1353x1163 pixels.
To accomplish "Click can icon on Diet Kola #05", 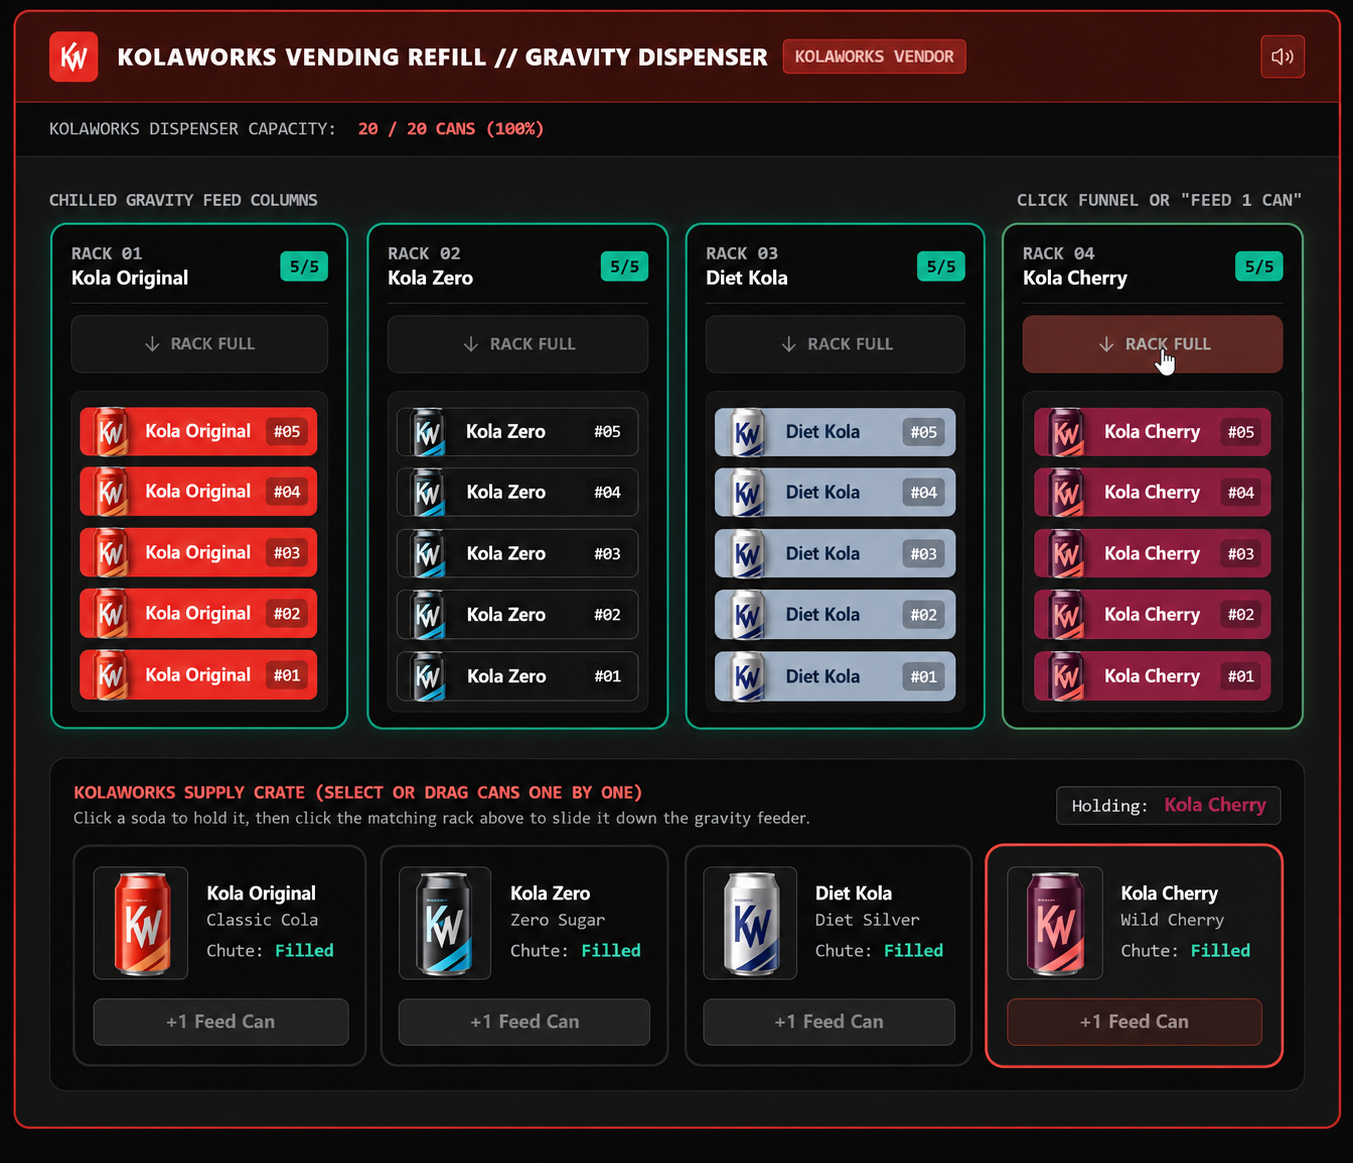I will [748, 432].
